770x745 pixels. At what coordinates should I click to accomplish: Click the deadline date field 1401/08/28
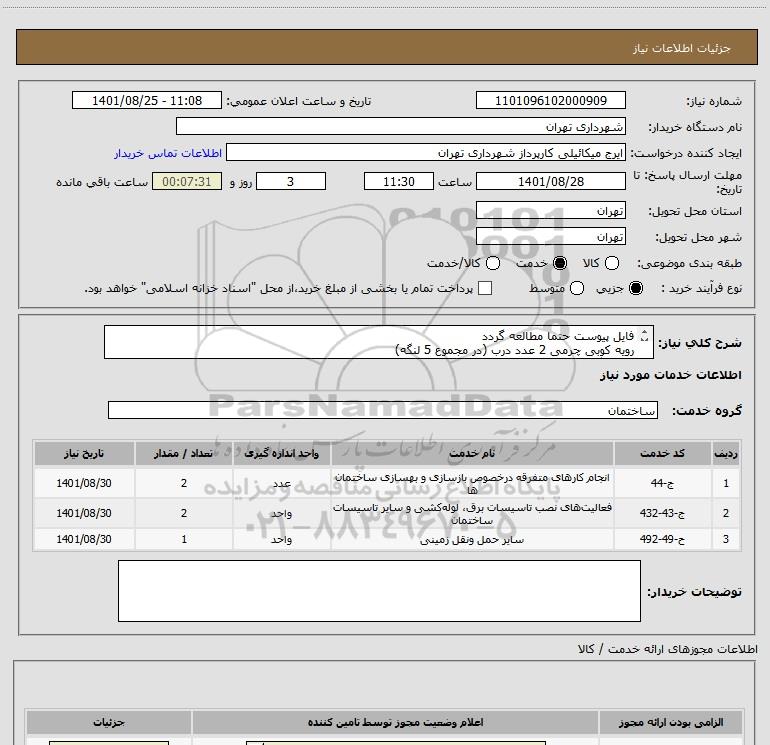pos(550,181)
